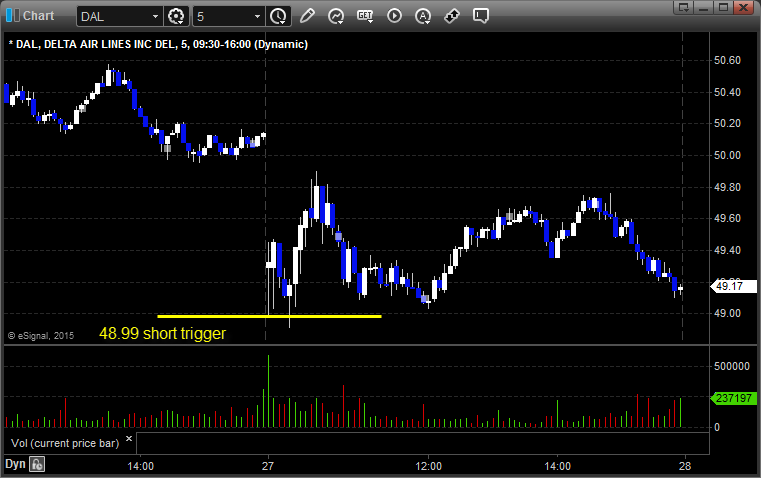The width and height of the screenshot is (761, 478).
Task: Click the Dyn label at bottom left
Action: [x=15, y=464]
